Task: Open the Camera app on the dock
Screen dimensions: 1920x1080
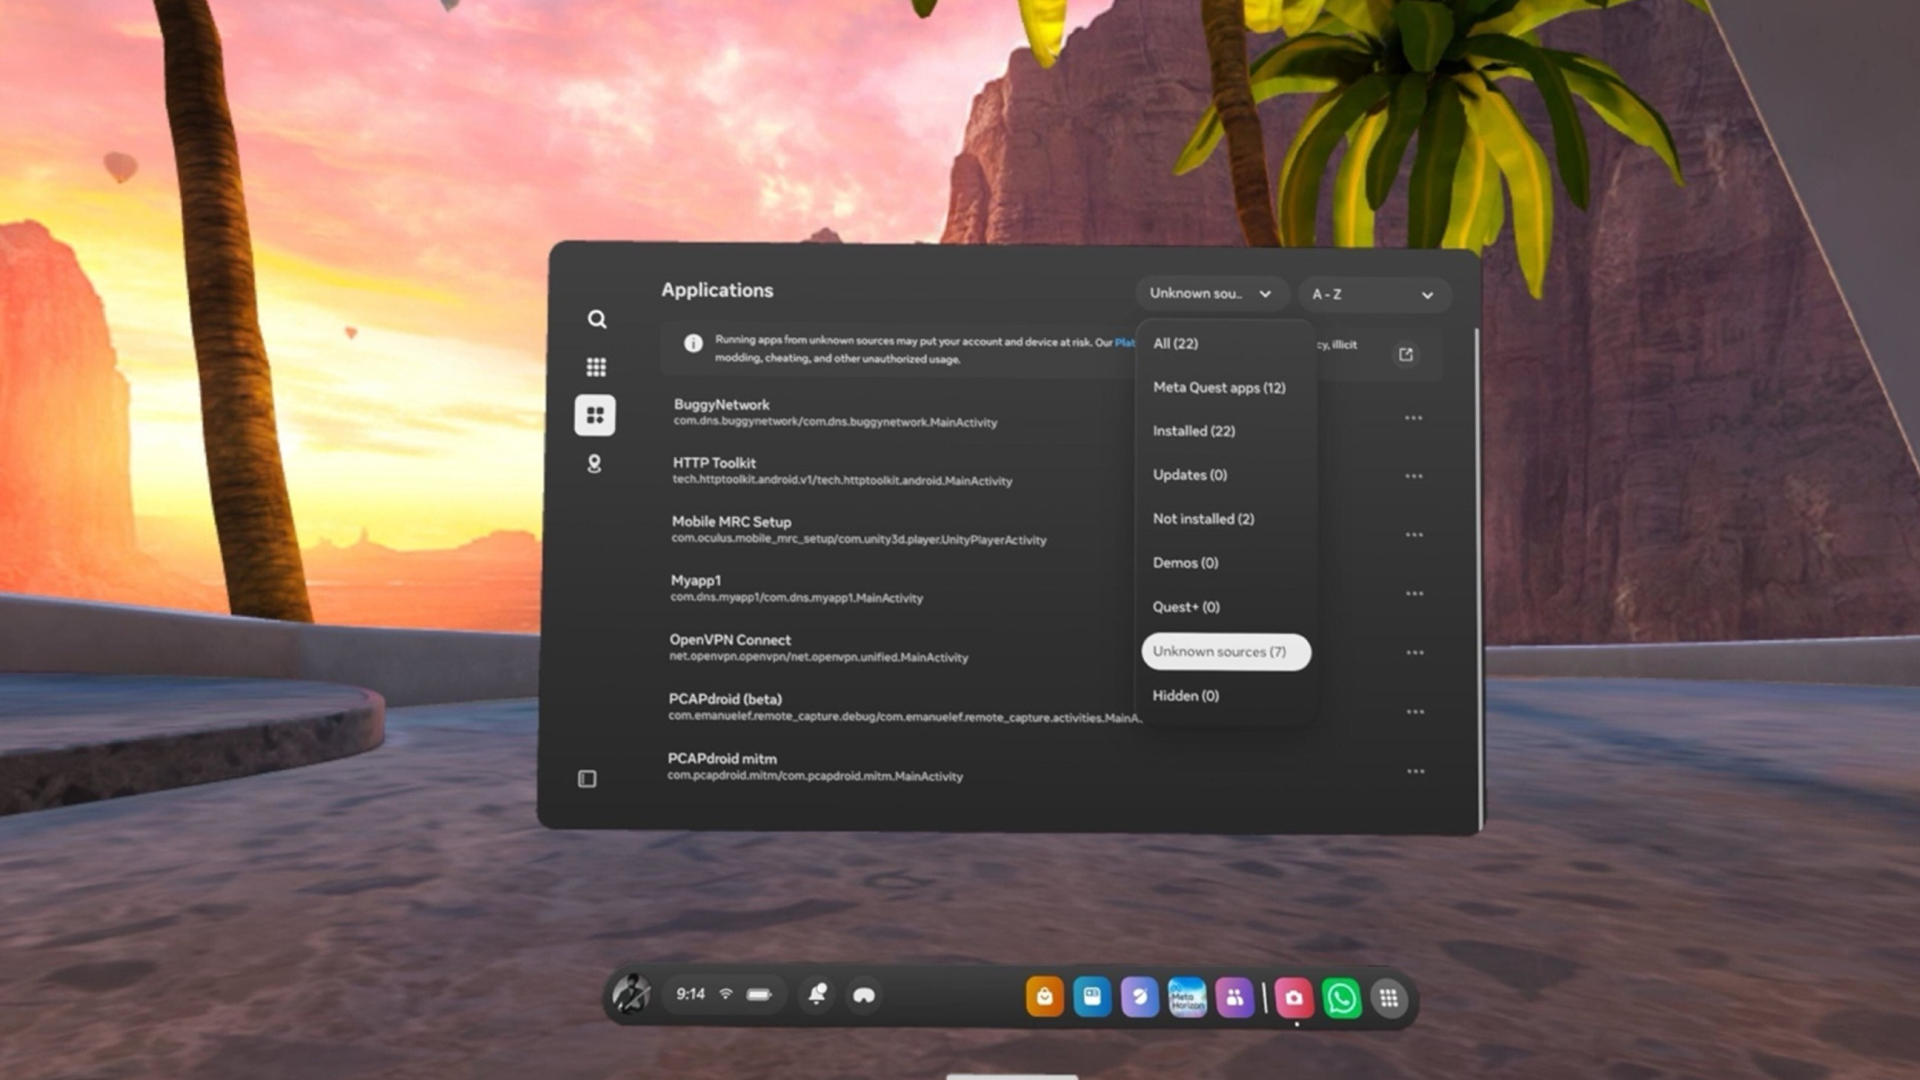Action: (x=1293, y=997)
